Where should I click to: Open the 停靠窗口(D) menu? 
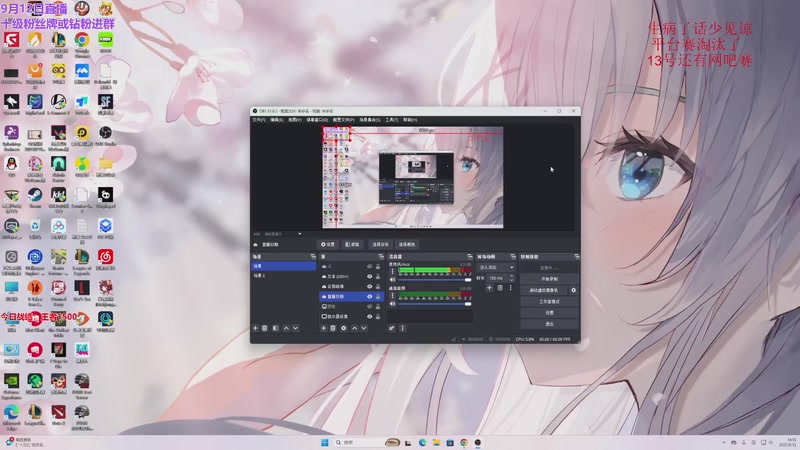point(317,120)
